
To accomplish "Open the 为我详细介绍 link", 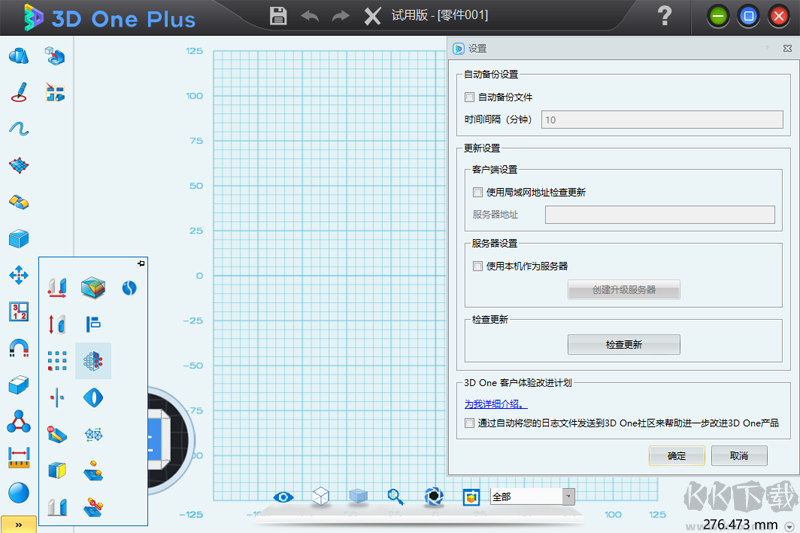I will pyautogui.click(x=495, y=404).
